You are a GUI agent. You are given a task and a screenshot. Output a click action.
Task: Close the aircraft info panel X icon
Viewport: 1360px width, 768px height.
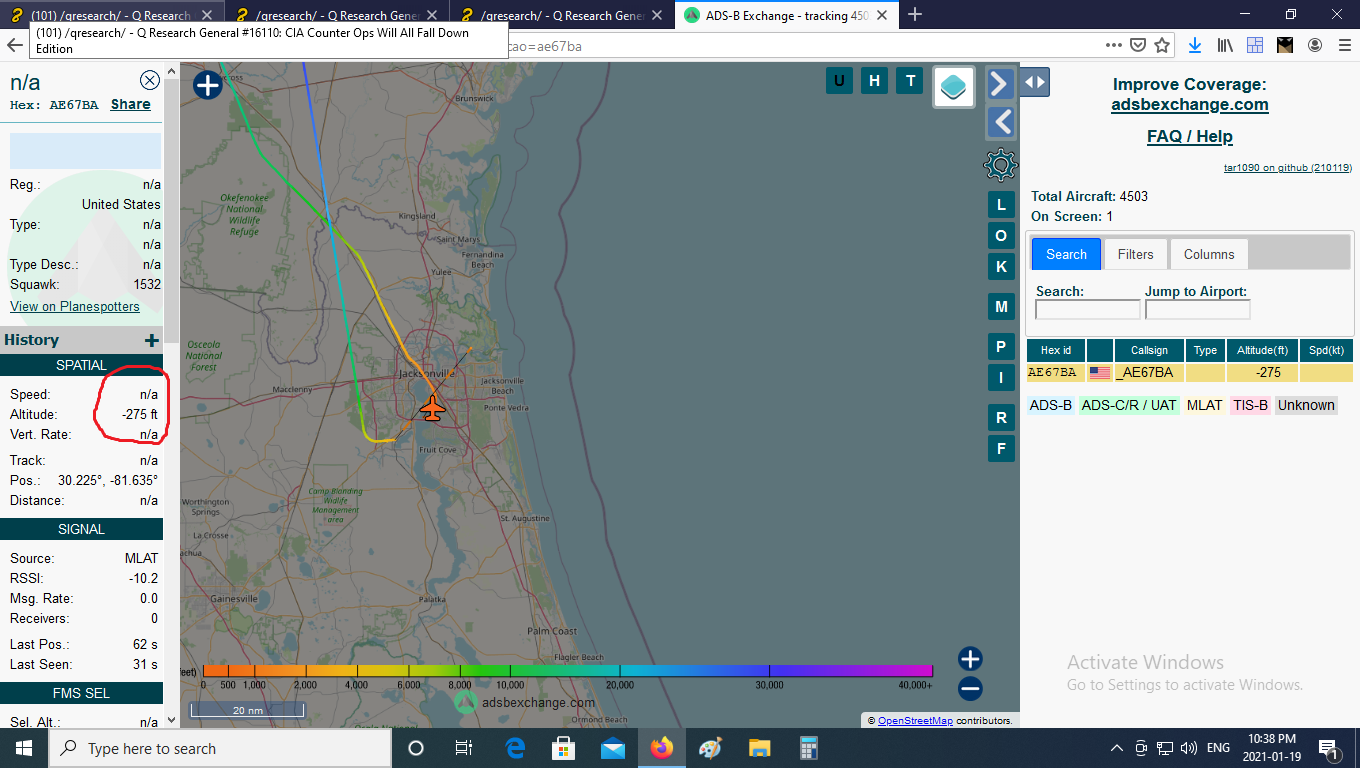[150, 81]
